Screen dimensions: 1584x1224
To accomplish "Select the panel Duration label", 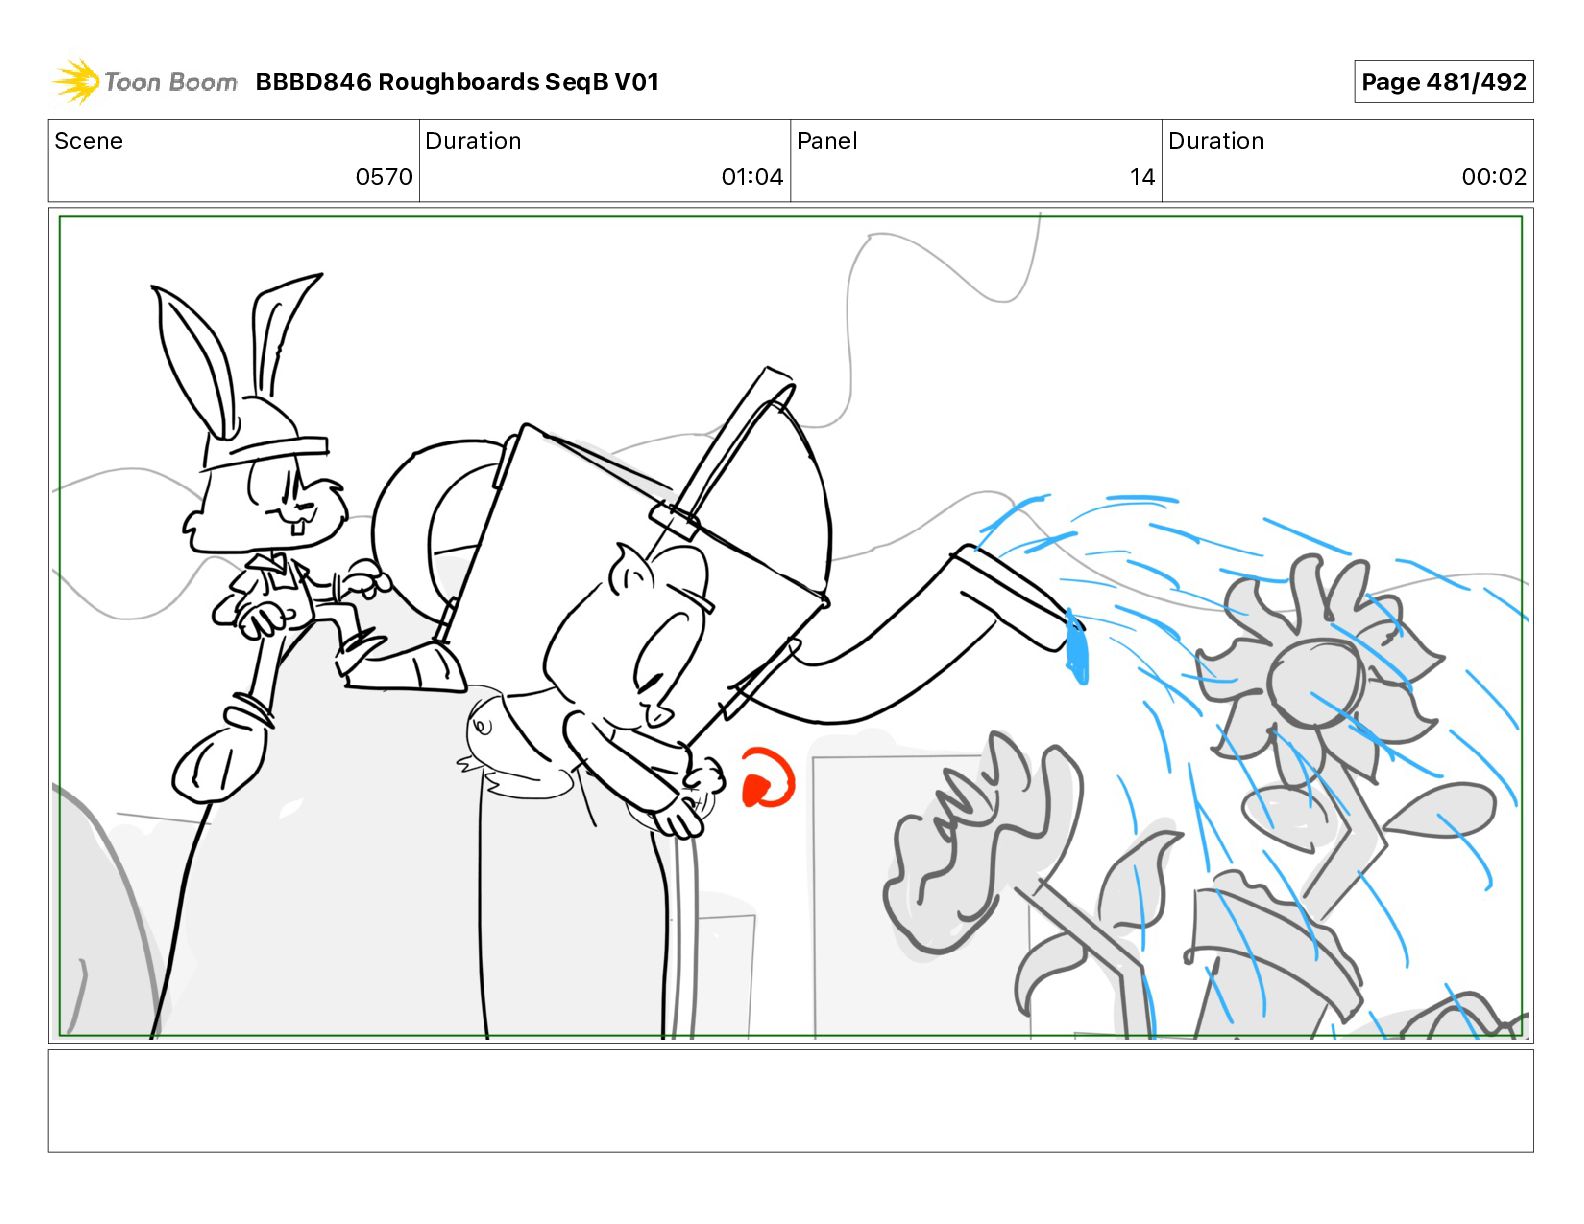I will [x=1216, y=141].
